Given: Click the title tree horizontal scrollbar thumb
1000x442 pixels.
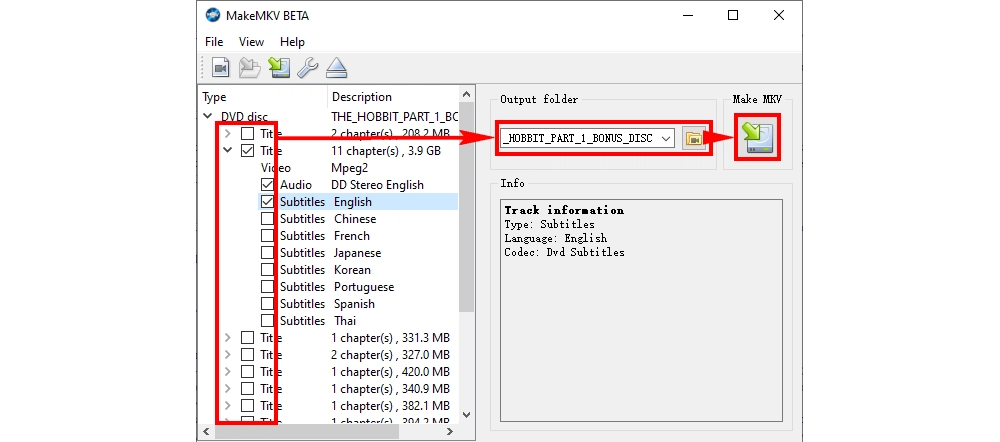Looking at the screenshot, I should point(308,431).
